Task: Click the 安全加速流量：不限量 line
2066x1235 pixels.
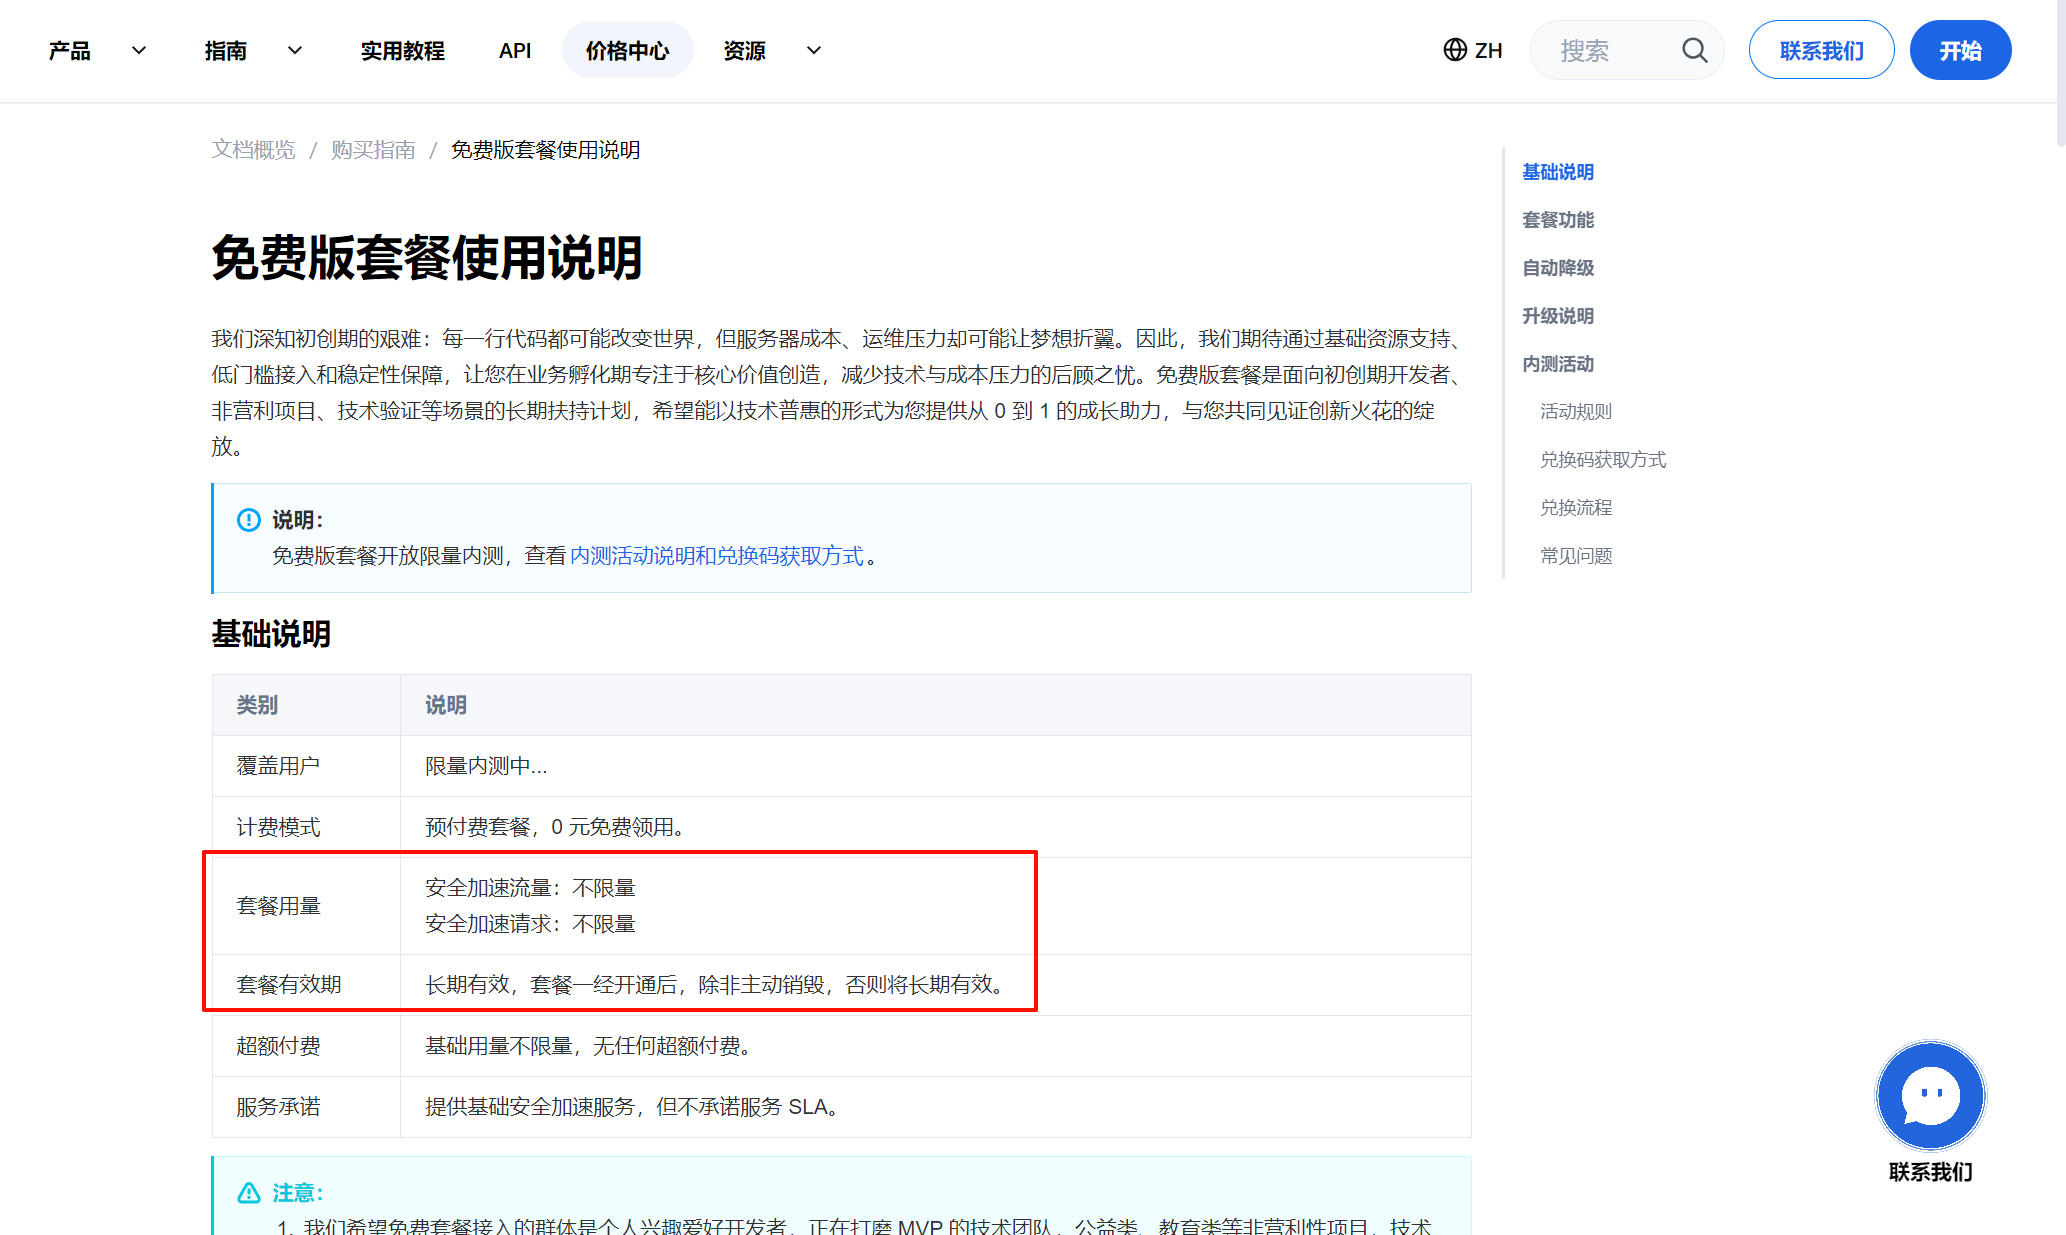Action: click(x=530, y=888)
